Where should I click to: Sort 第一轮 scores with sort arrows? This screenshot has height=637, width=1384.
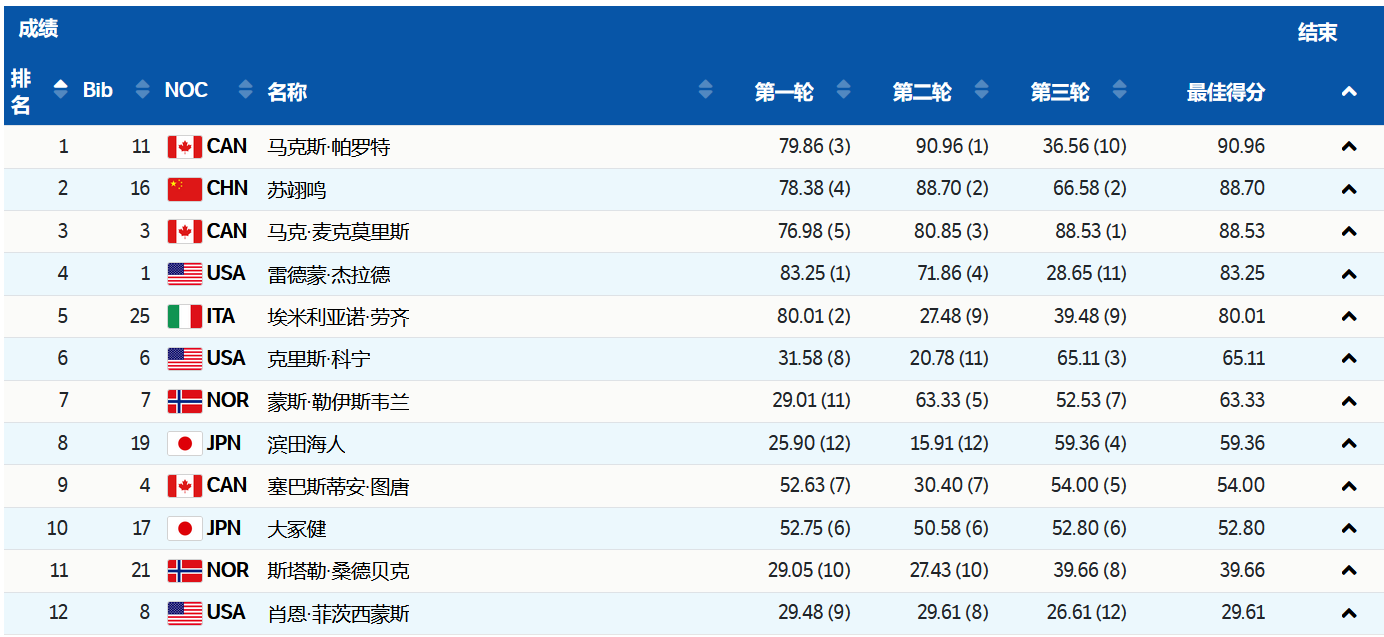(x=844, y=89)
